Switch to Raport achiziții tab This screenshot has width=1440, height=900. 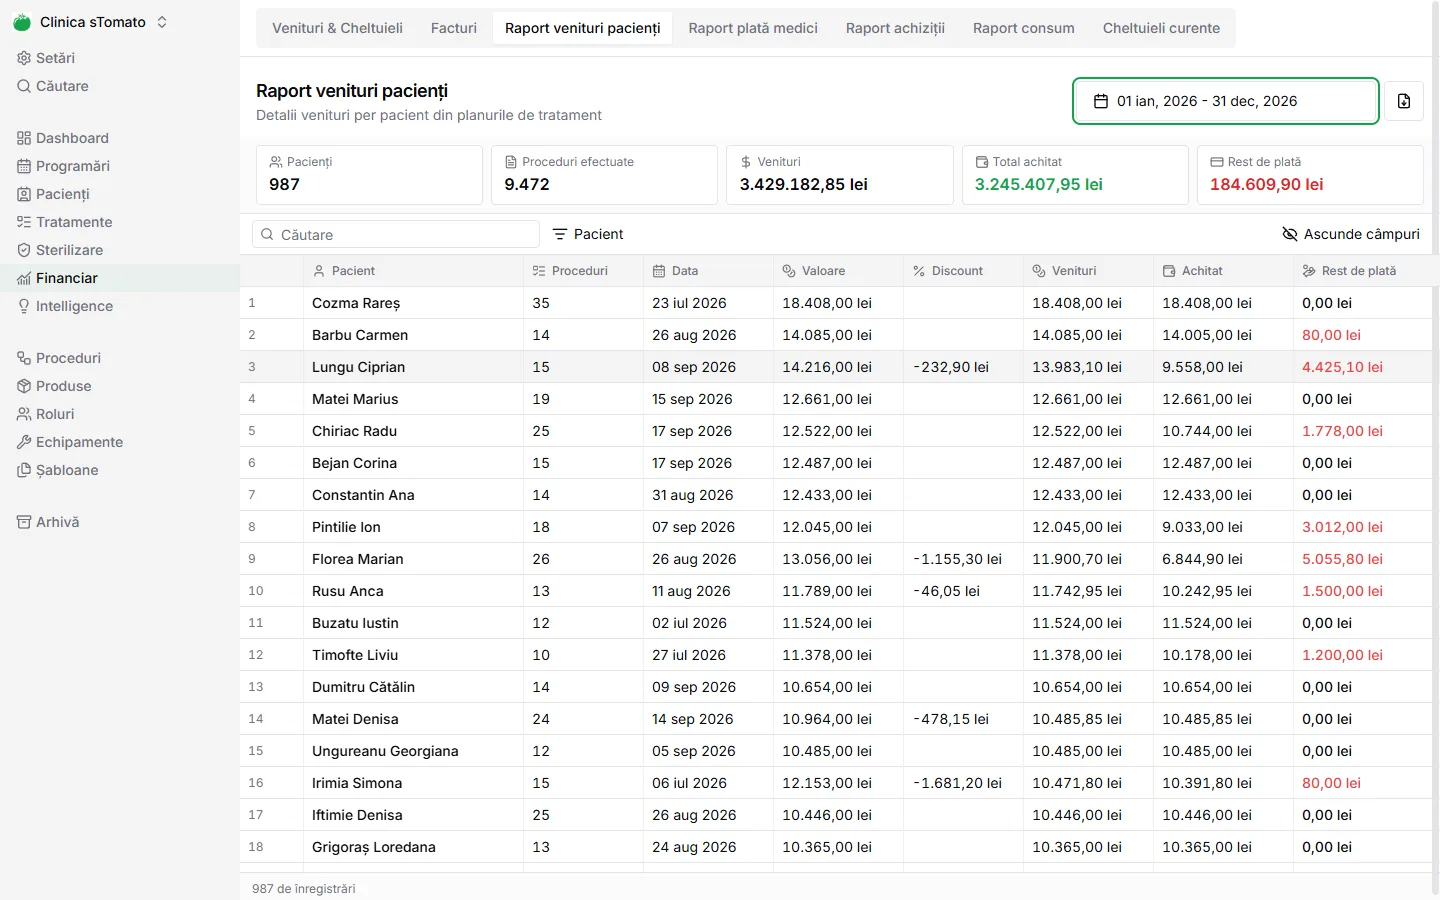point(895,28)
